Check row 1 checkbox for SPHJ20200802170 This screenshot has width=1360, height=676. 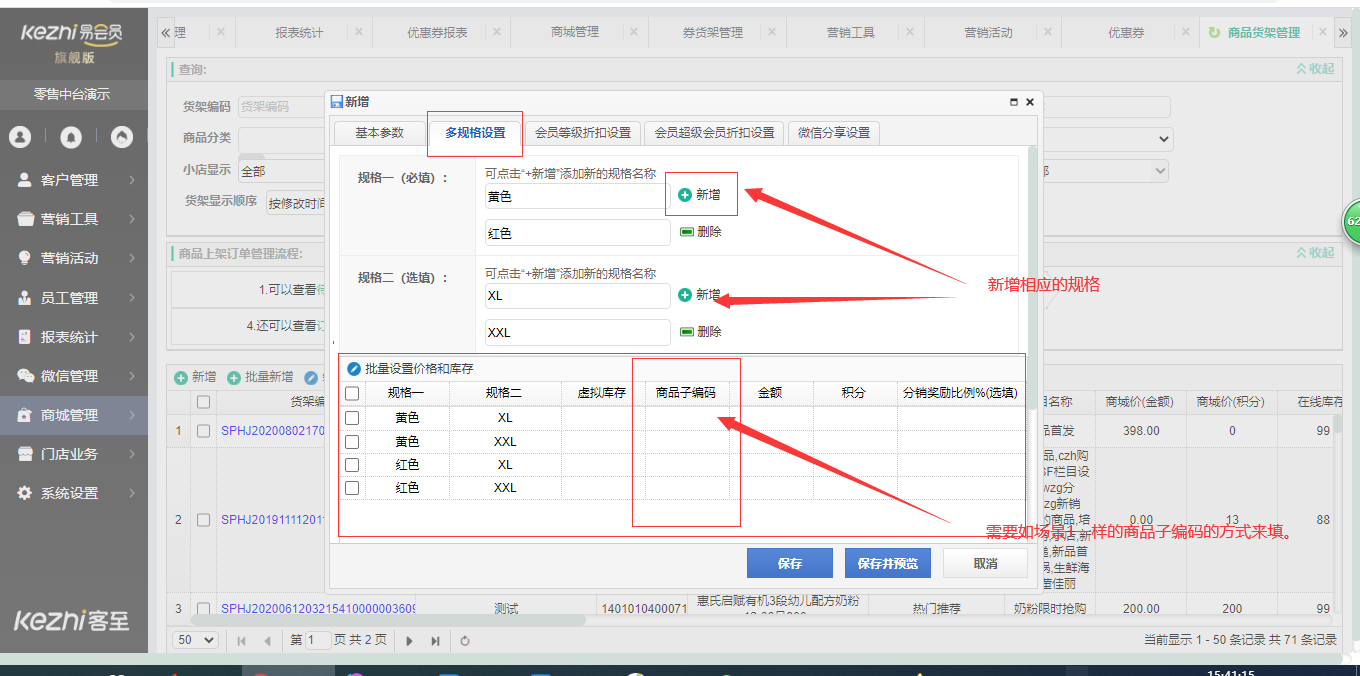pos(204,431)
